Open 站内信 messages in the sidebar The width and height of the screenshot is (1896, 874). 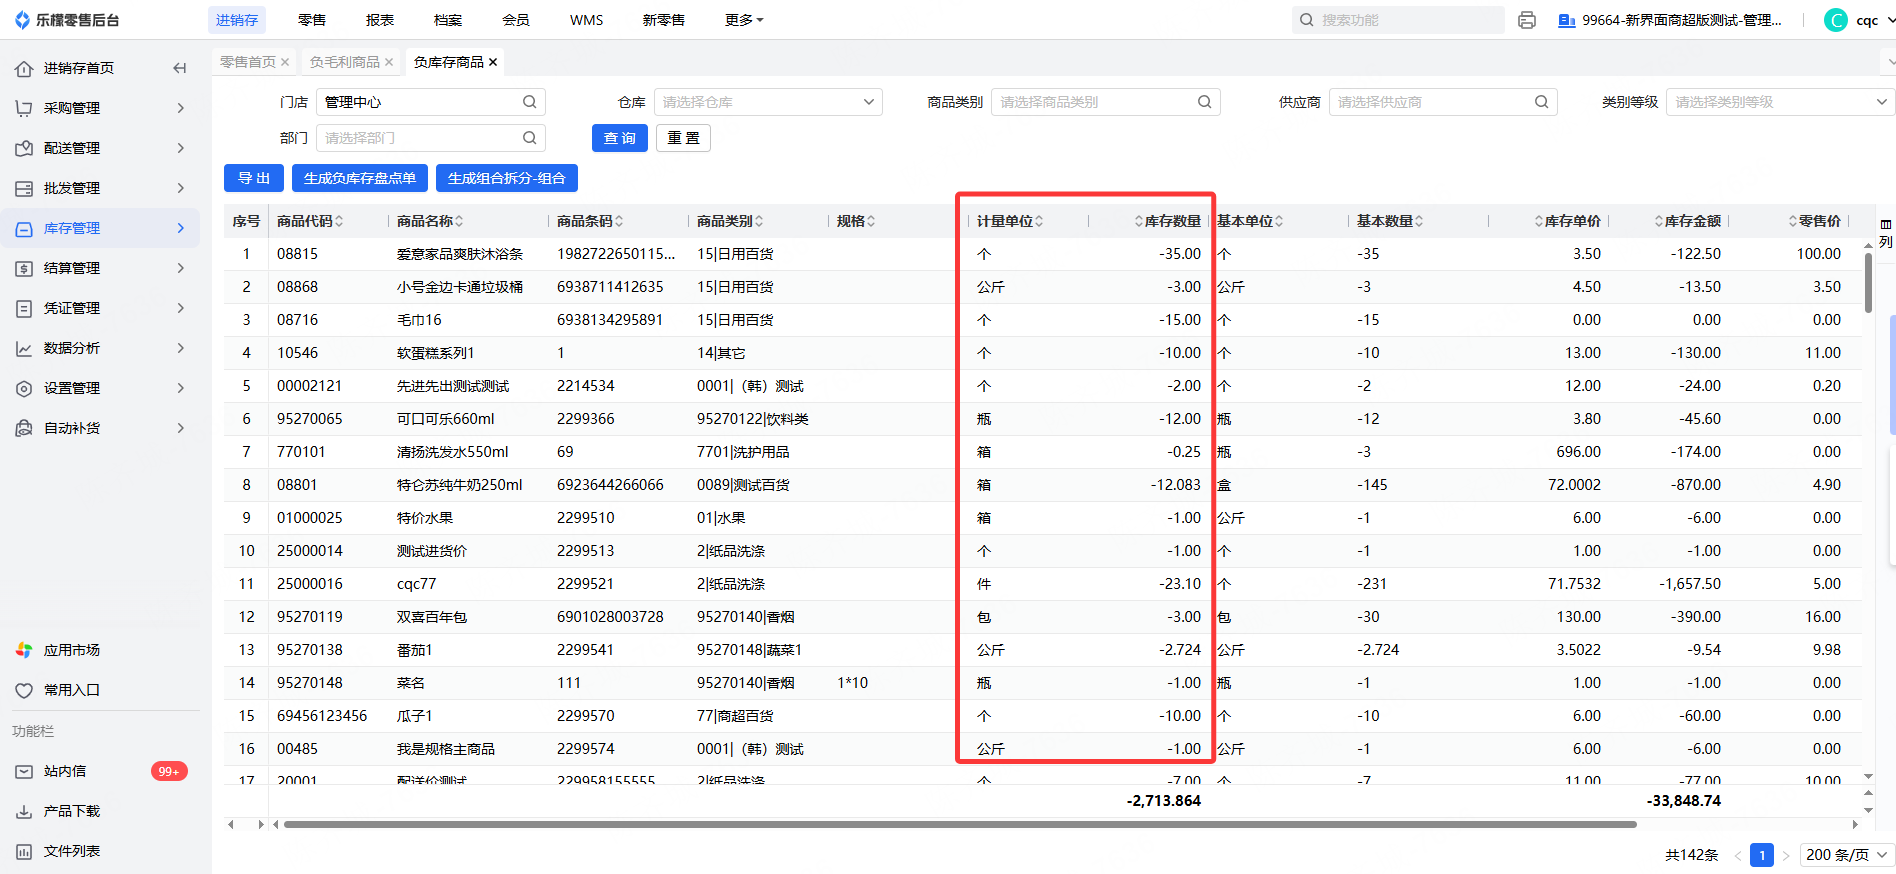tap(65, 771)
